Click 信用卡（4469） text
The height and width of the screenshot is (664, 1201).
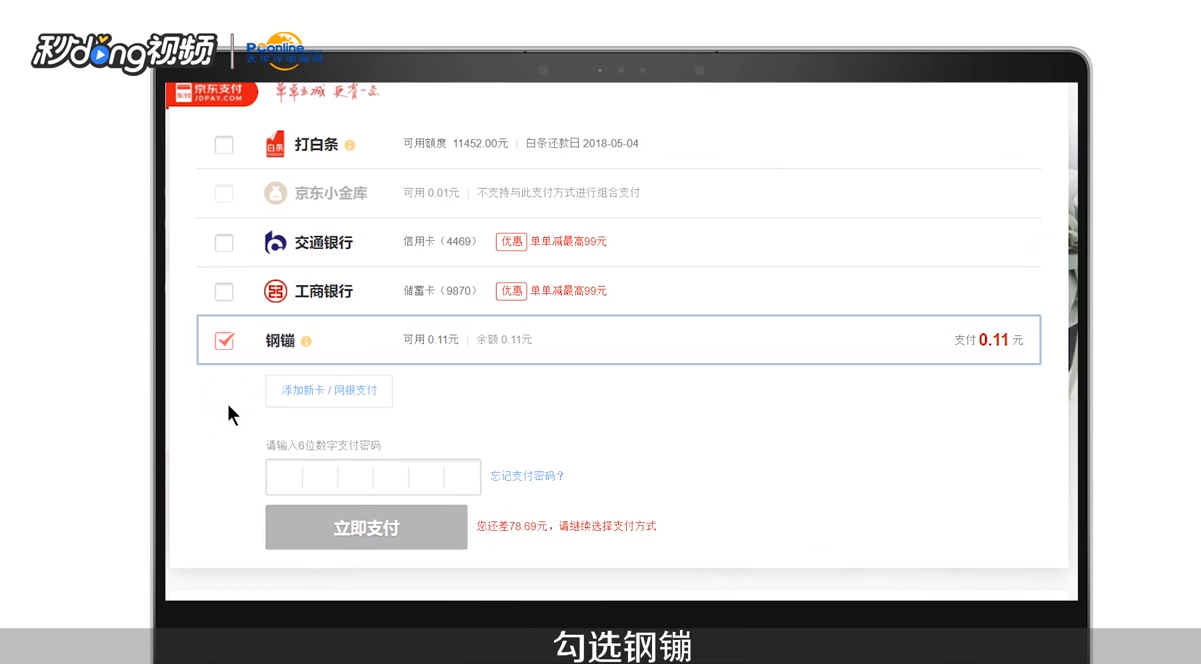point(440,241)
